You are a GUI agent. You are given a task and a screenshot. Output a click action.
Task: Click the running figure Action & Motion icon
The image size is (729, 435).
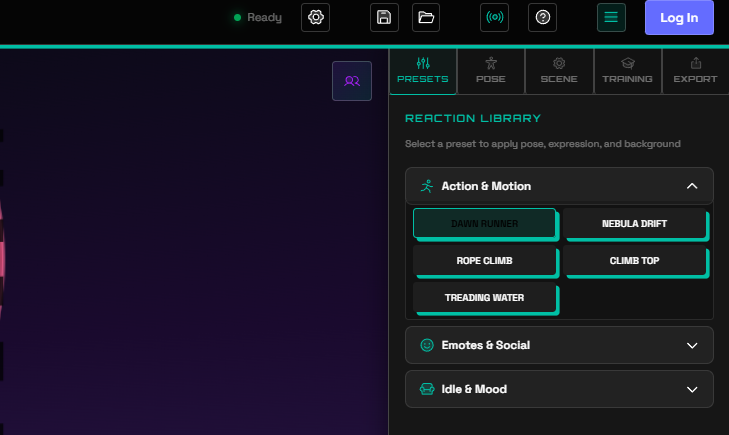pyautogui.click(x=427, y=186)
